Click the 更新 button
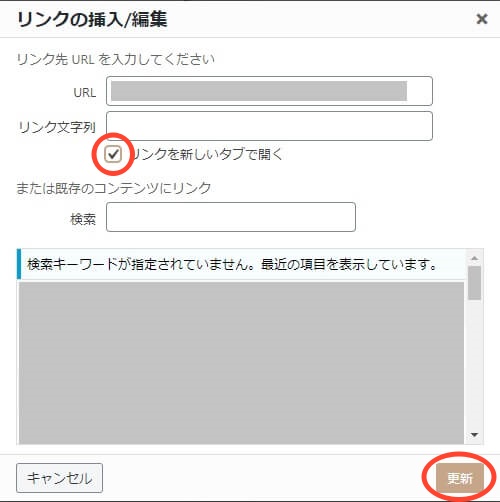 pos(460,478)
